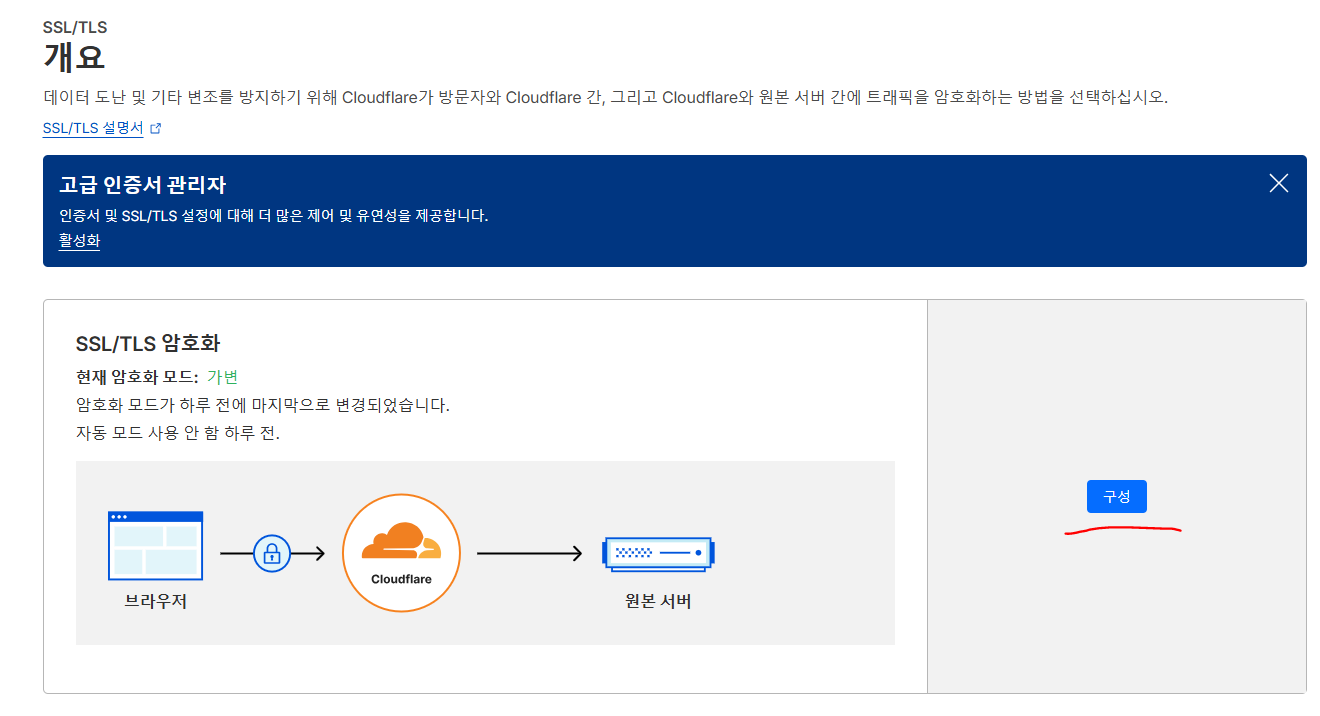Click the SSL/TLS 암호화 card heading
The image size is (1320, 716).
point(148,344)
